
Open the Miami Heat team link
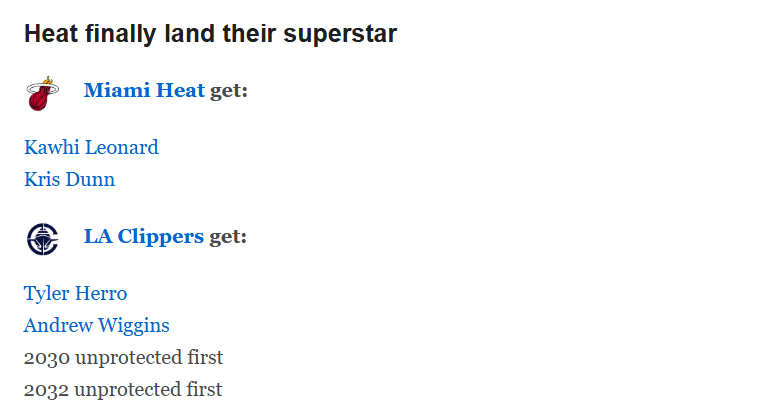[x=144, y=91]
